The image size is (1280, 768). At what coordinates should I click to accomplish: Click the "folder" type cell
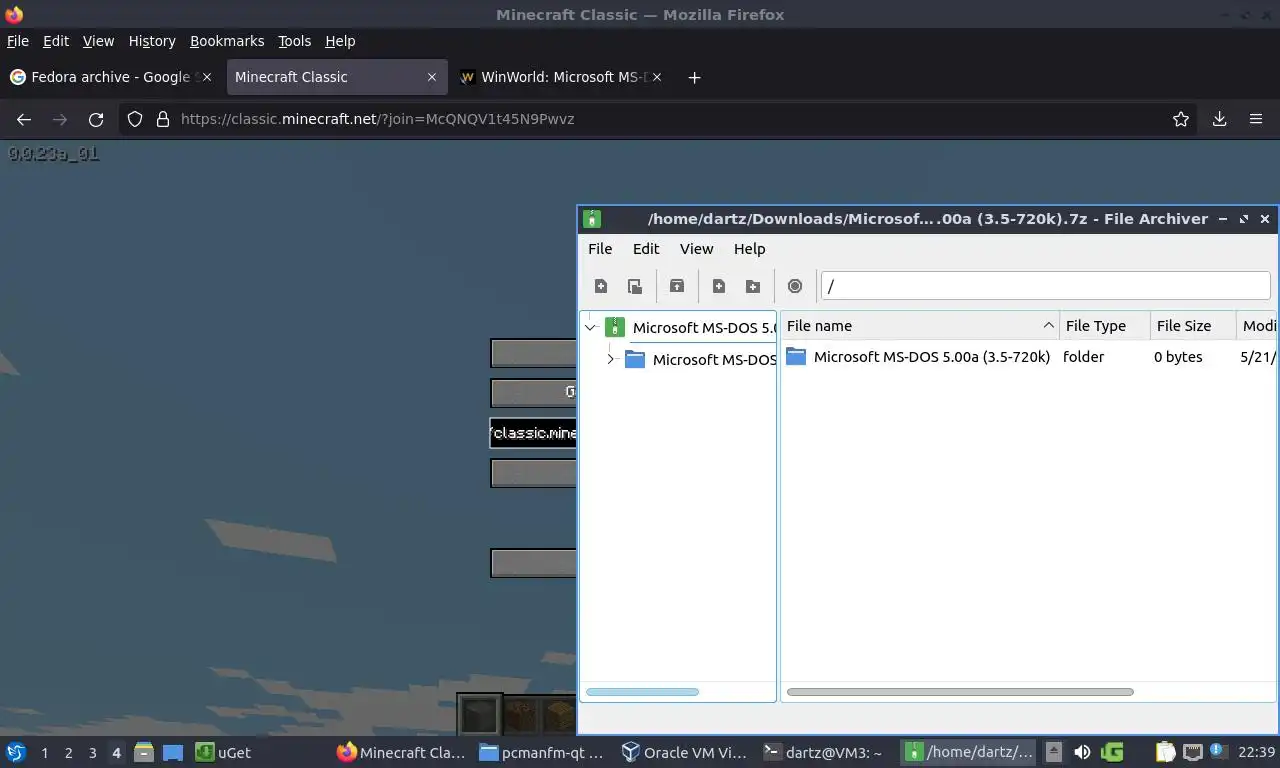point(1084,357)
